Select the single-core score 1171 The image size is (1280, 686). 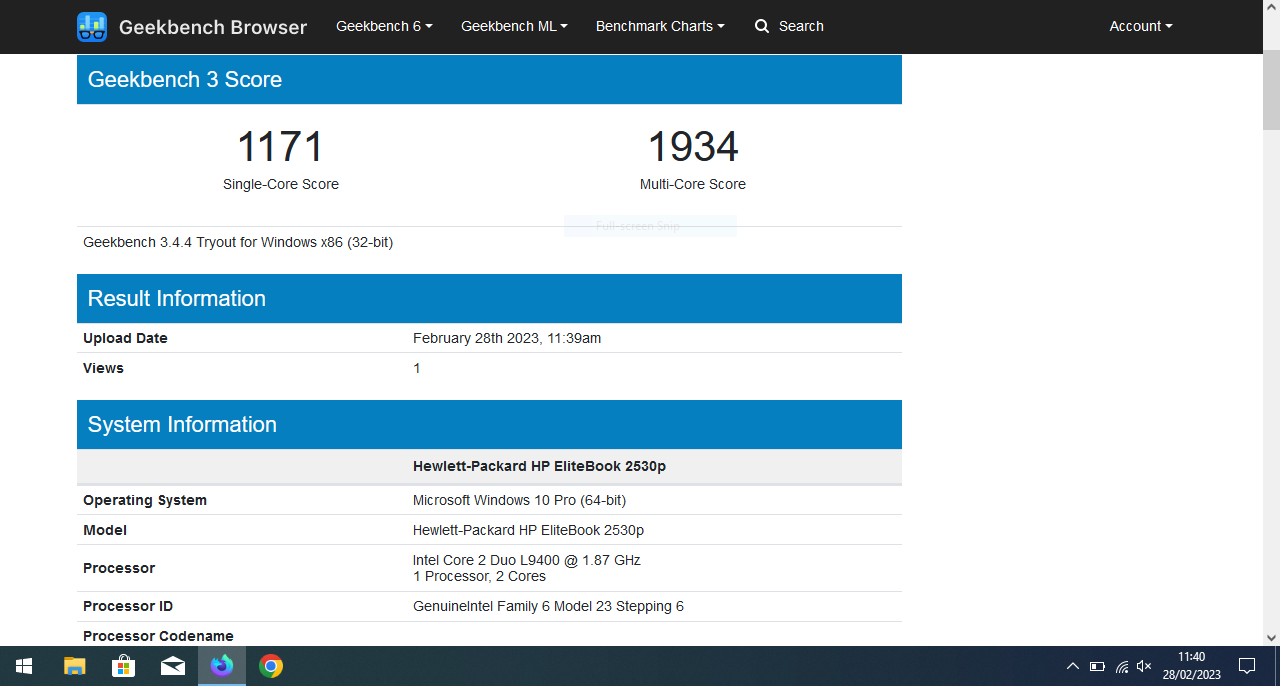click(281, 147)
